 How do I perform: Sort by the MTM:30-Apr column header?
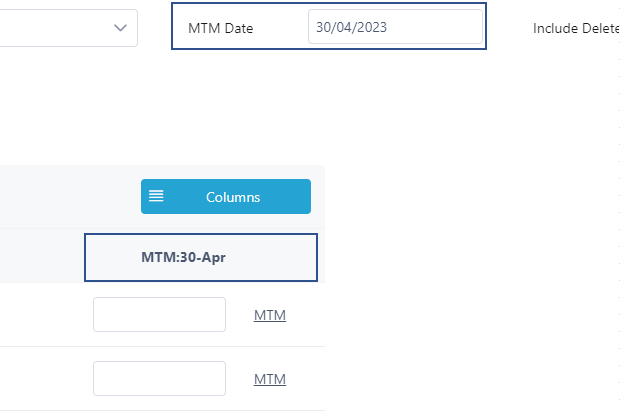coord(201,258)
